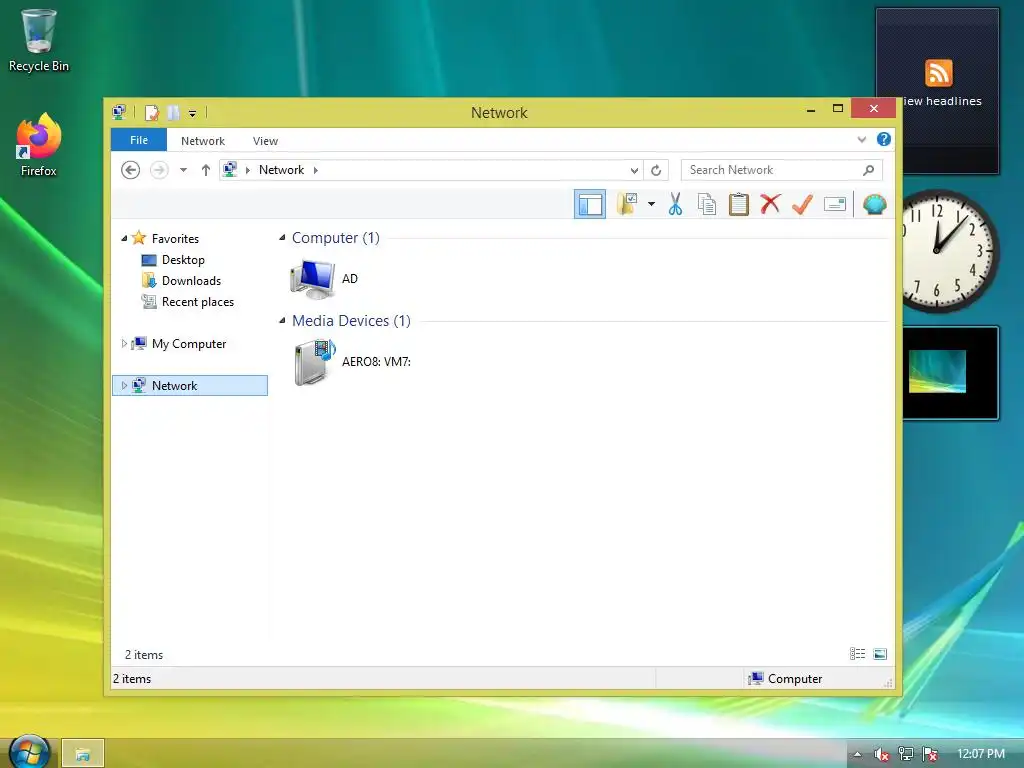The image size is (1024, 768).
Task: Open Firefox shortcut on the desktop
Action: click(x=39, y=145)
